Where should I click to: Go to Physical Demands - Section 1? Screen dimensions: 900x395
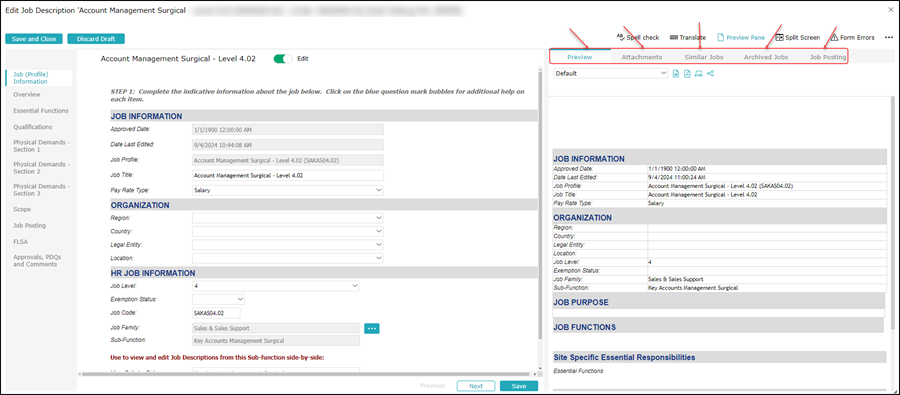point(41,146)
